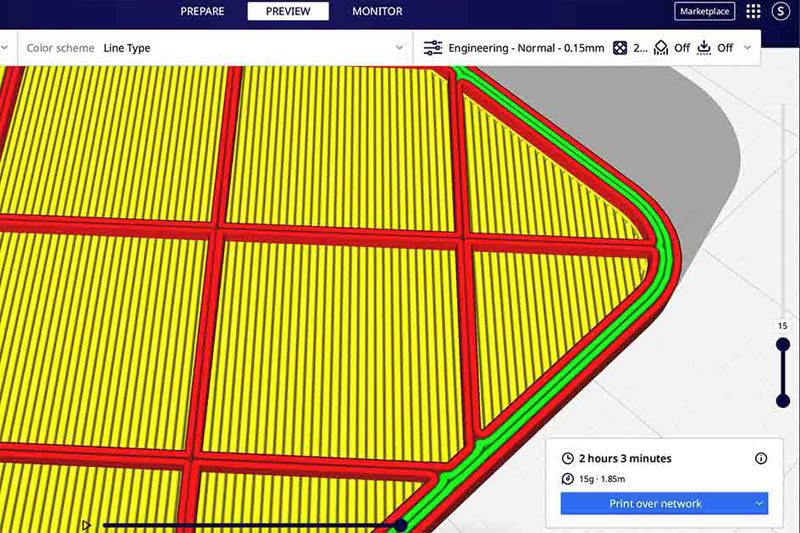Switch to the PREPARE stage tab
The image size is (800, 533).
[x=202, y=11]
